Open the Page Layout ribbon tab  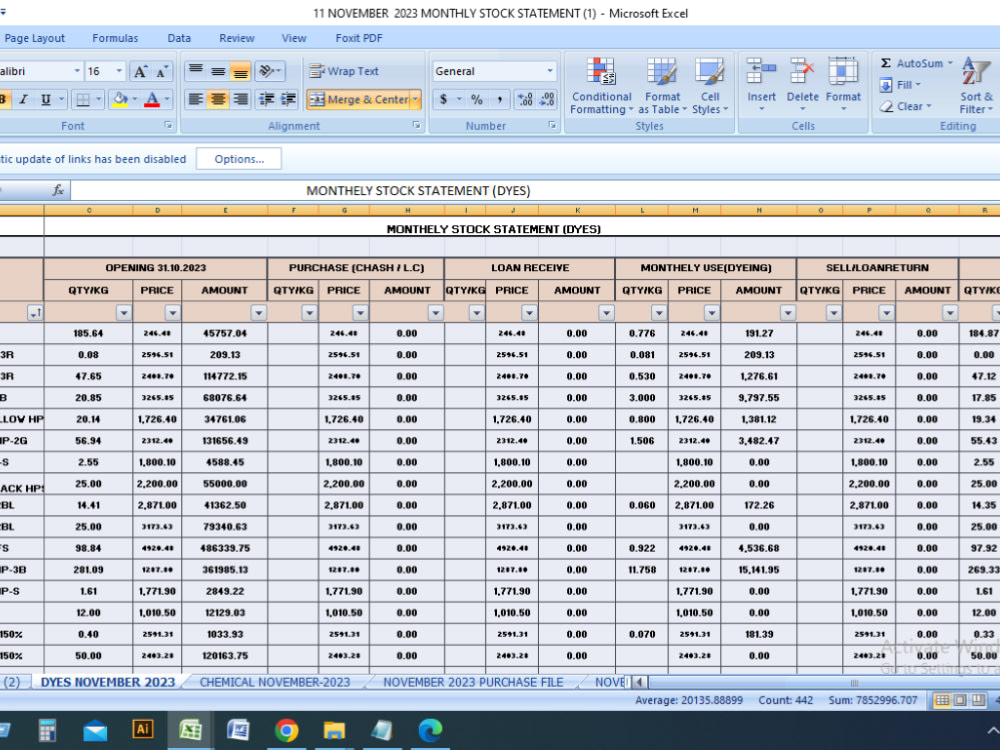34,38
